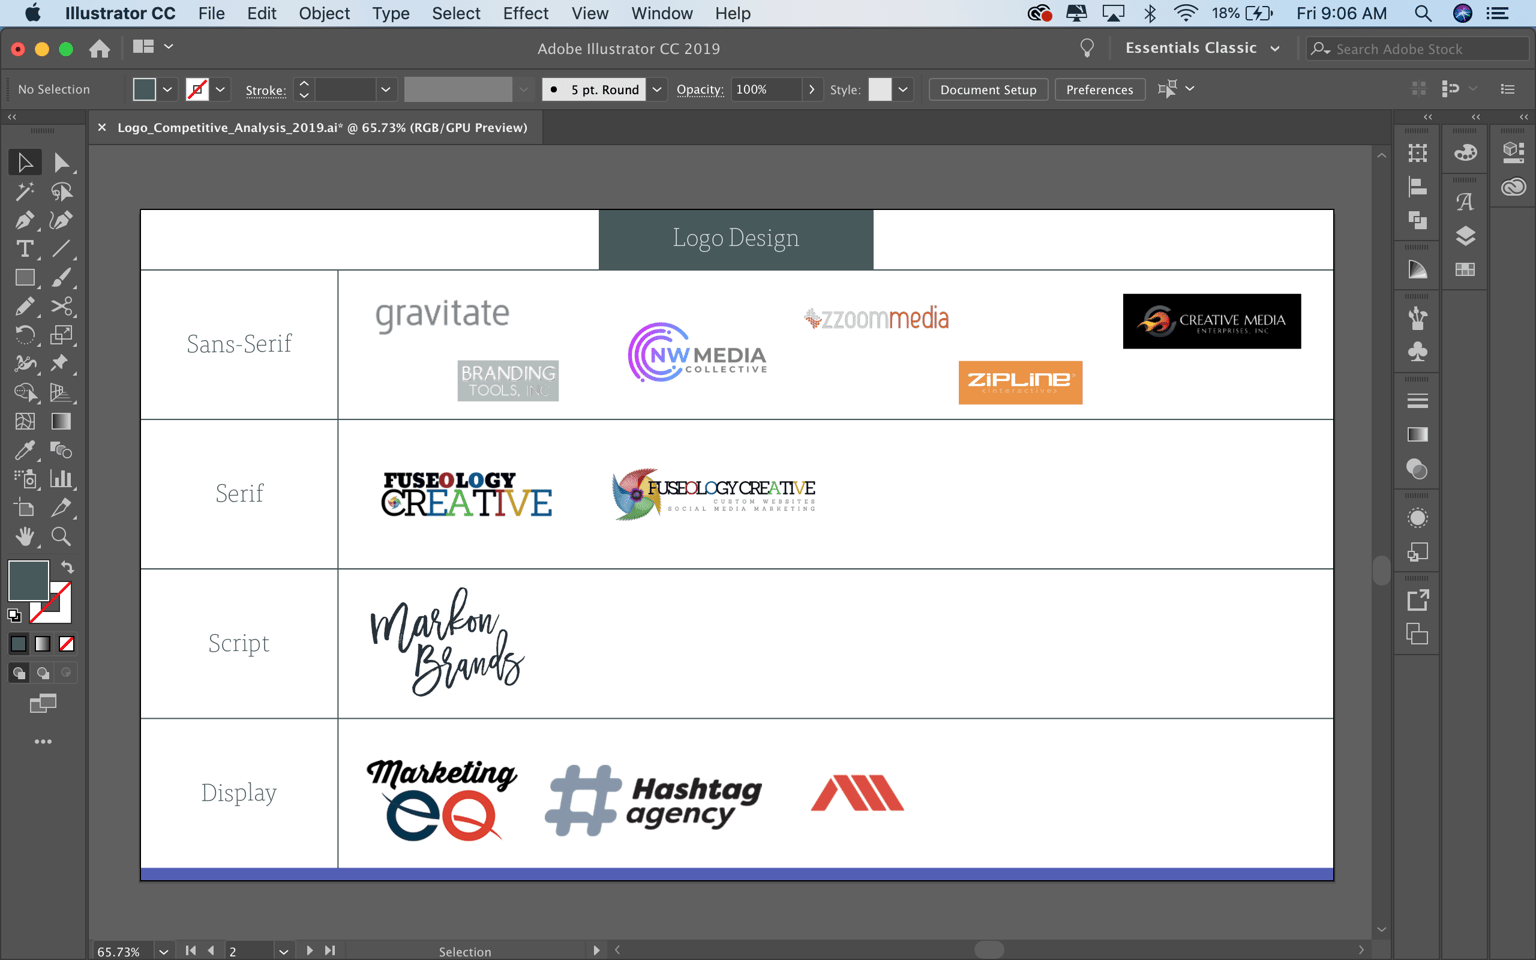Viewport: 1536px width, 960px height.
Task: Change the screen mode
Action: (x=42, y=704)
